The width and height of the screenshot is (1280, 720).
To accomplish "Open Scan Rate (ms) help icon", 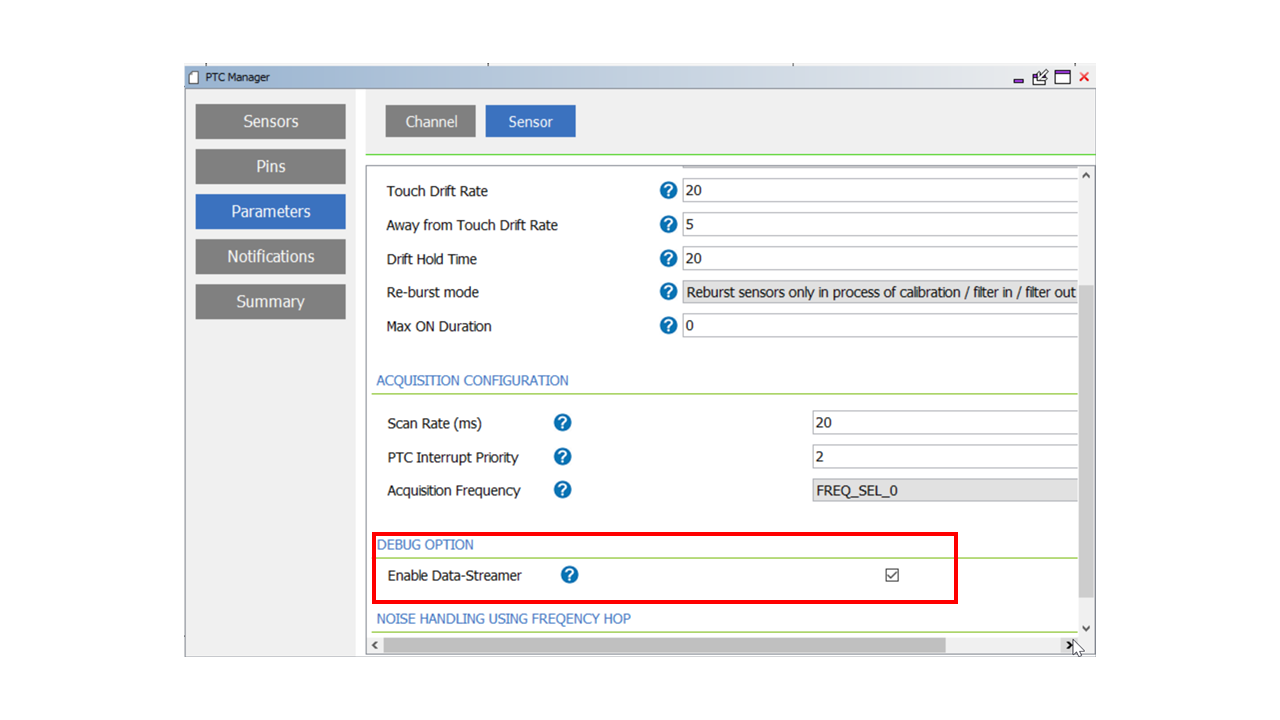I will click(x=563, y=423).
